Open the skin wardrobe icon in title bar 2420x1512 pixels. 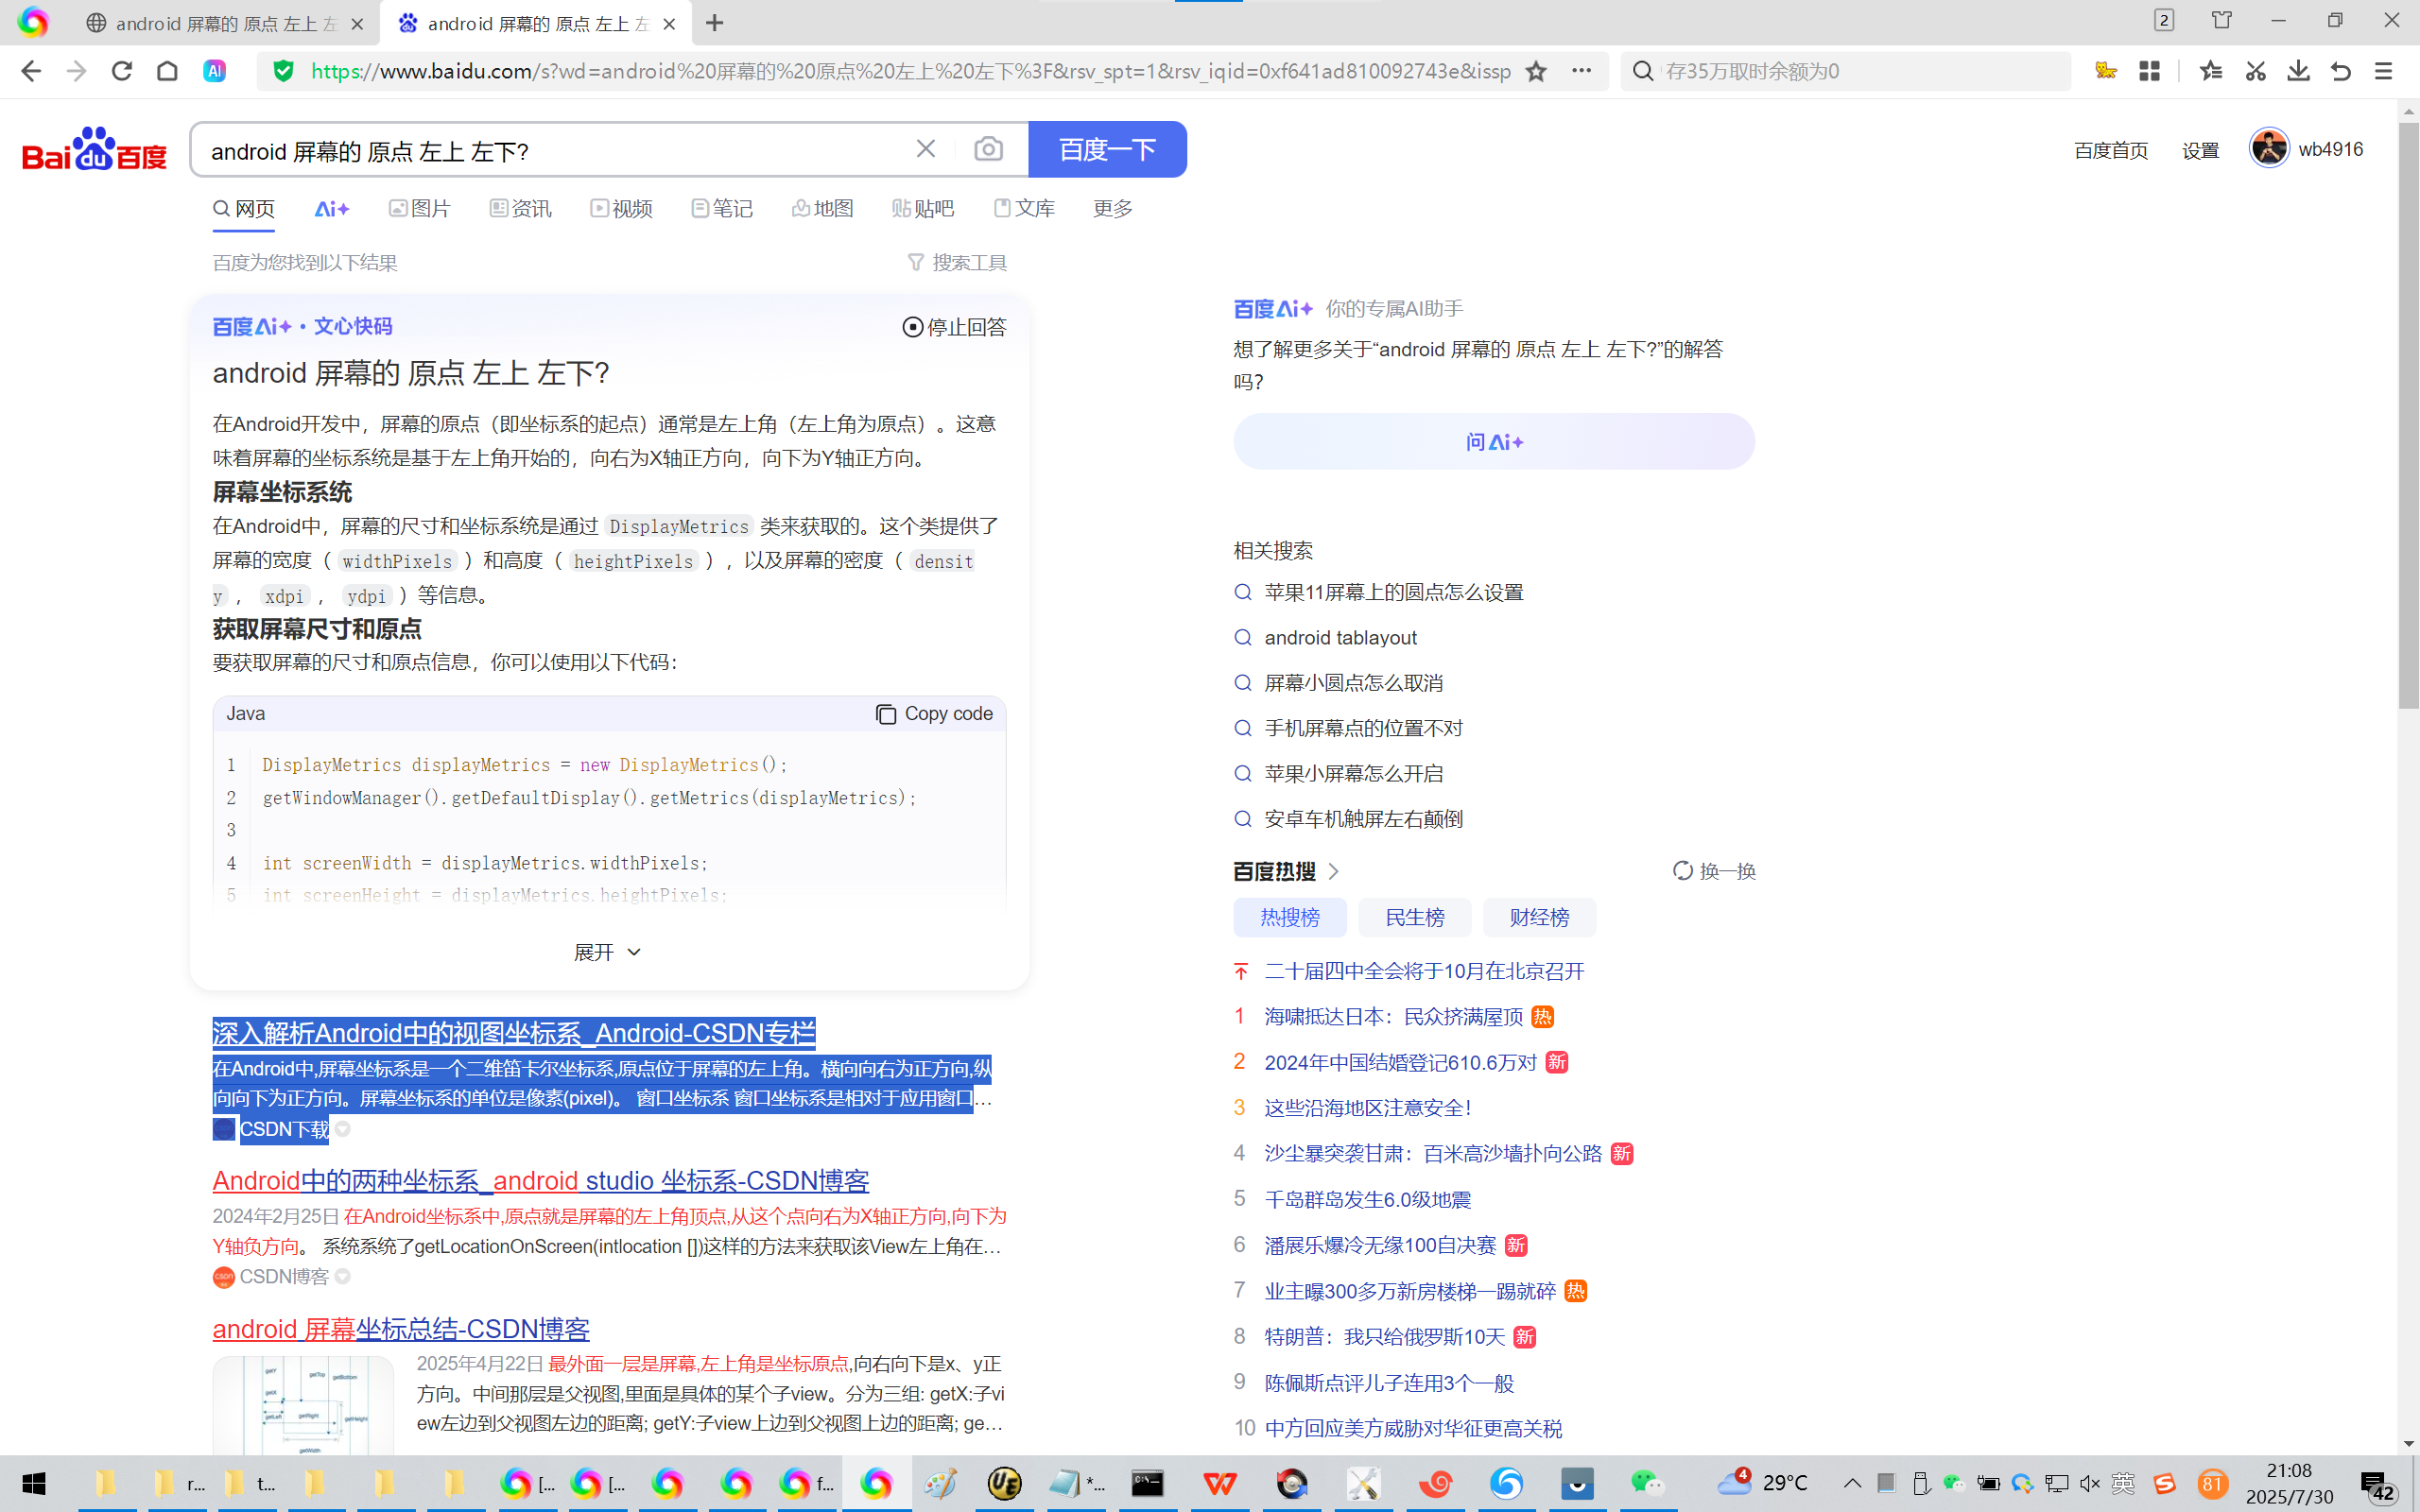2221,21
